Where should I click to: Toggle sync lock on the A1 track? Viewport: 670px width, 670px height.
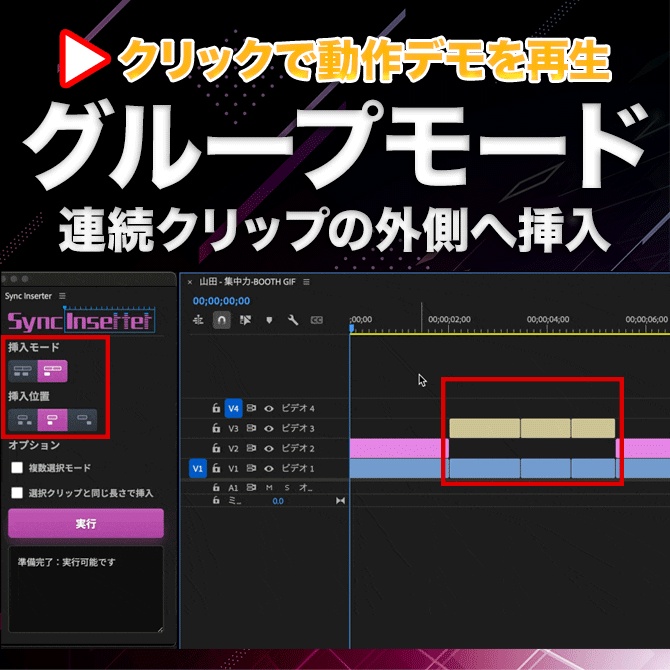251,487
